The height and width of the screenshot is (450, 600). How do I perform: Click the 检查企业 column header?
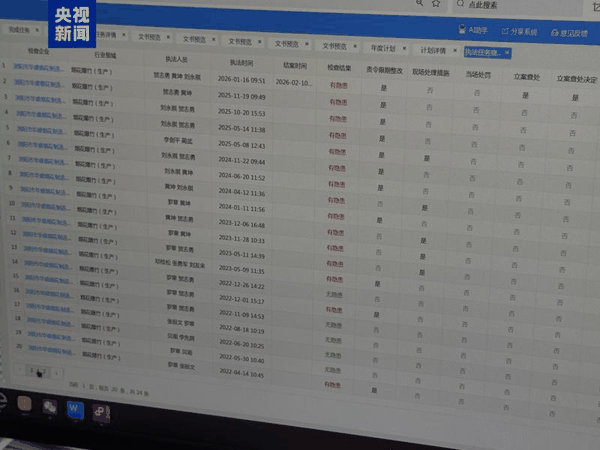(38, 51)
